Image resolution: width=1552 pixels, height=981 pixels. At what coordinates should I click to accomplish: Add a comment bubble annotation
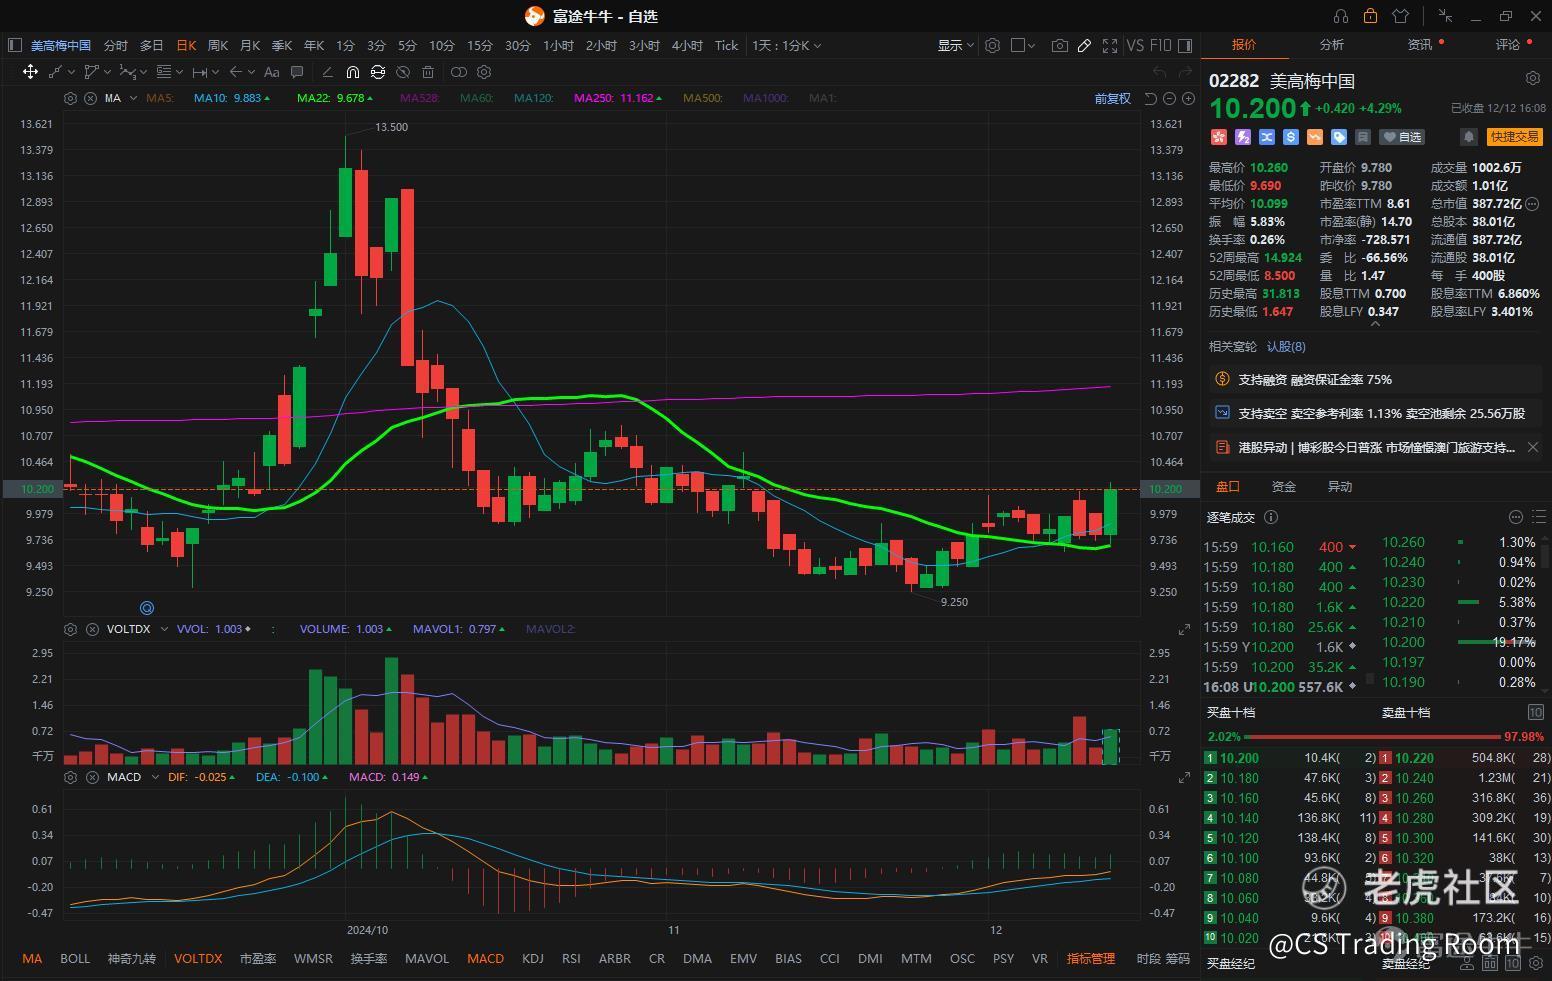point(297,72)
